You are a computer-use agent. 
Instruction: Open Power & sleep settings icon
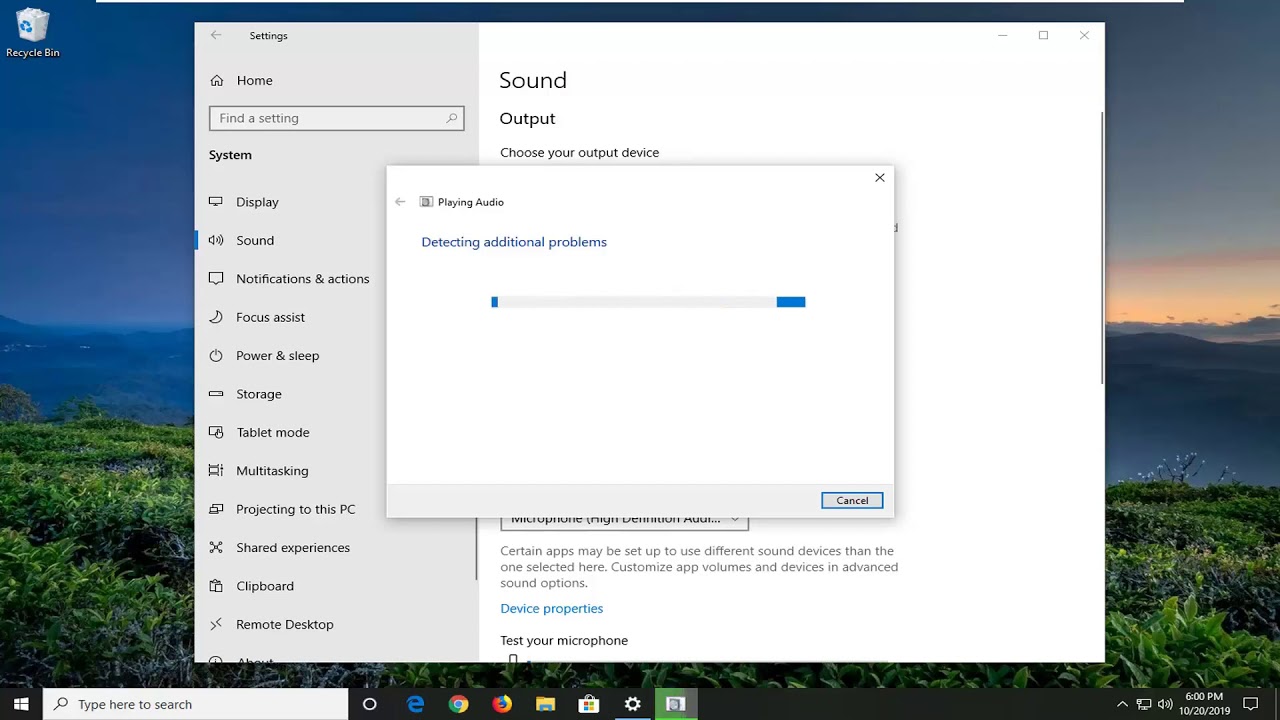click(216, 356)
